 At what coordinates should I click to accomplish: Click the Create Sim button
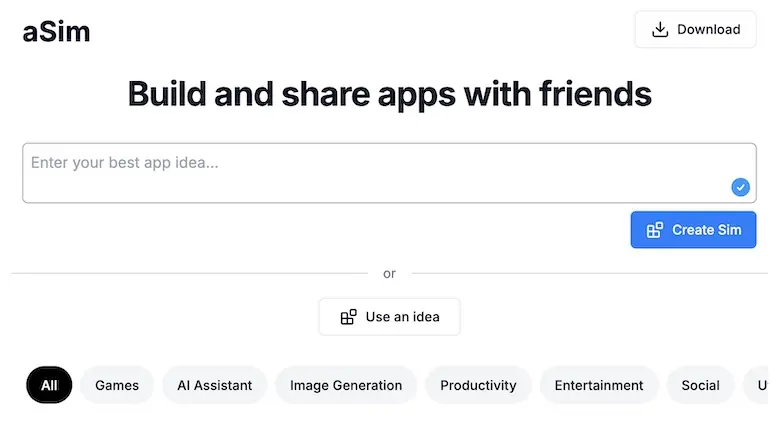click(693, 230)
